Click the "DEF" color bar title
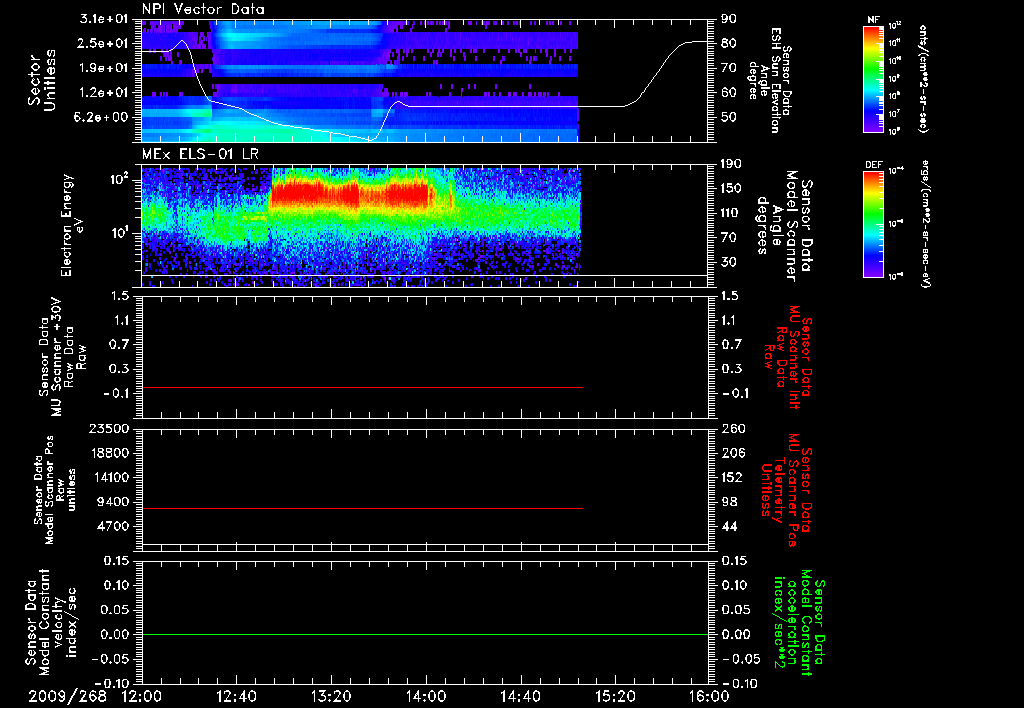1024x708 pixels. 873,165
